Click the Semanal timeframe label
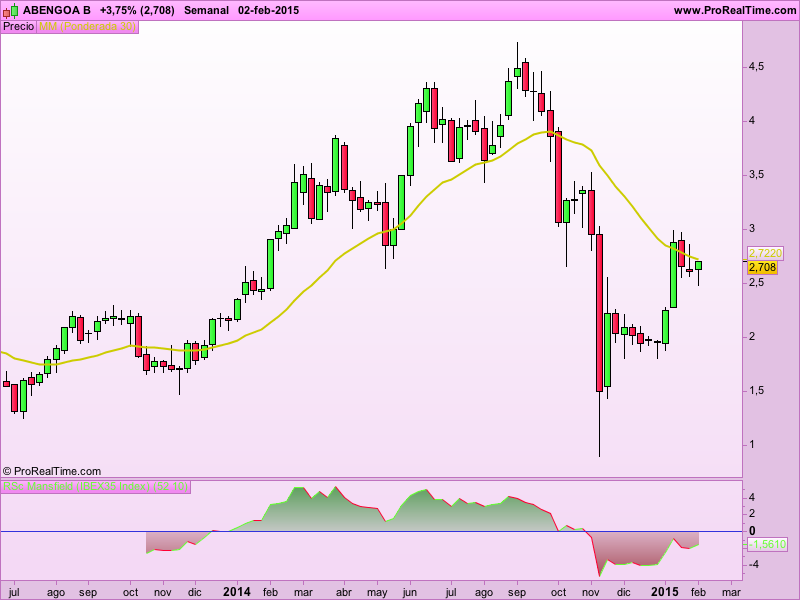The width and height of the screenshot is (800, 600). pyautogui.click(x=206, y=10)
